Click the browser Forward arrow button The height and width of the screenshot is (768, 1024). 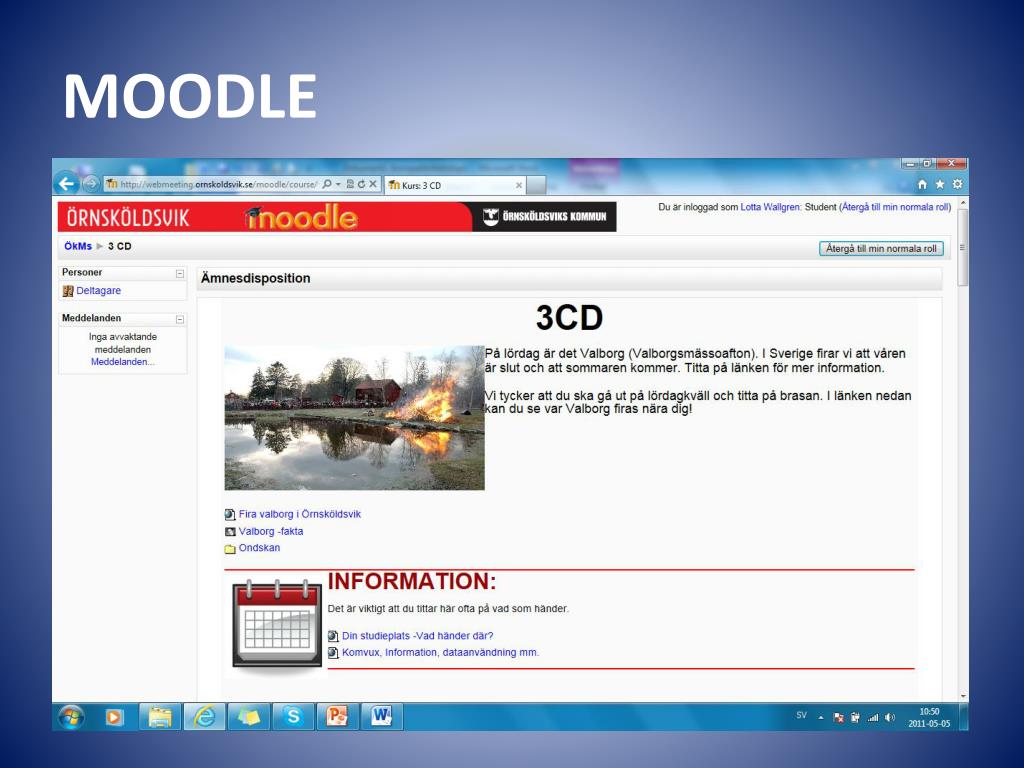point(91,184)
